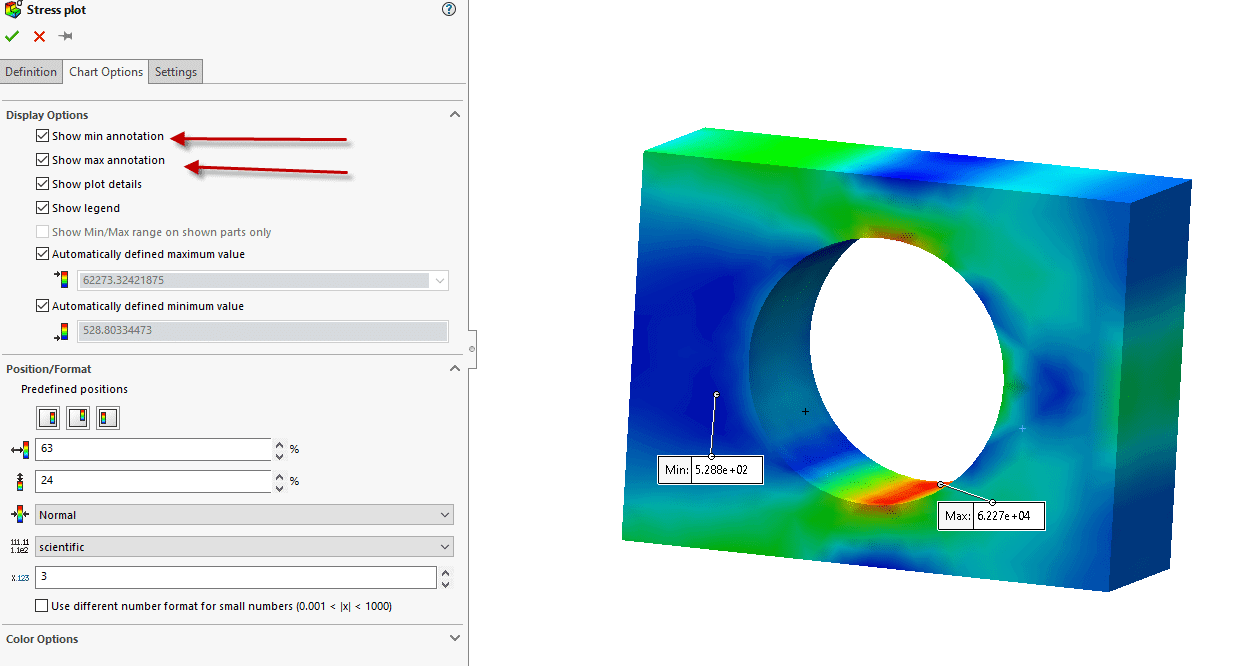This screenshot has height=666, width=1241.
Task: Open help via question mark icon
Action: [x=448, y=10]
